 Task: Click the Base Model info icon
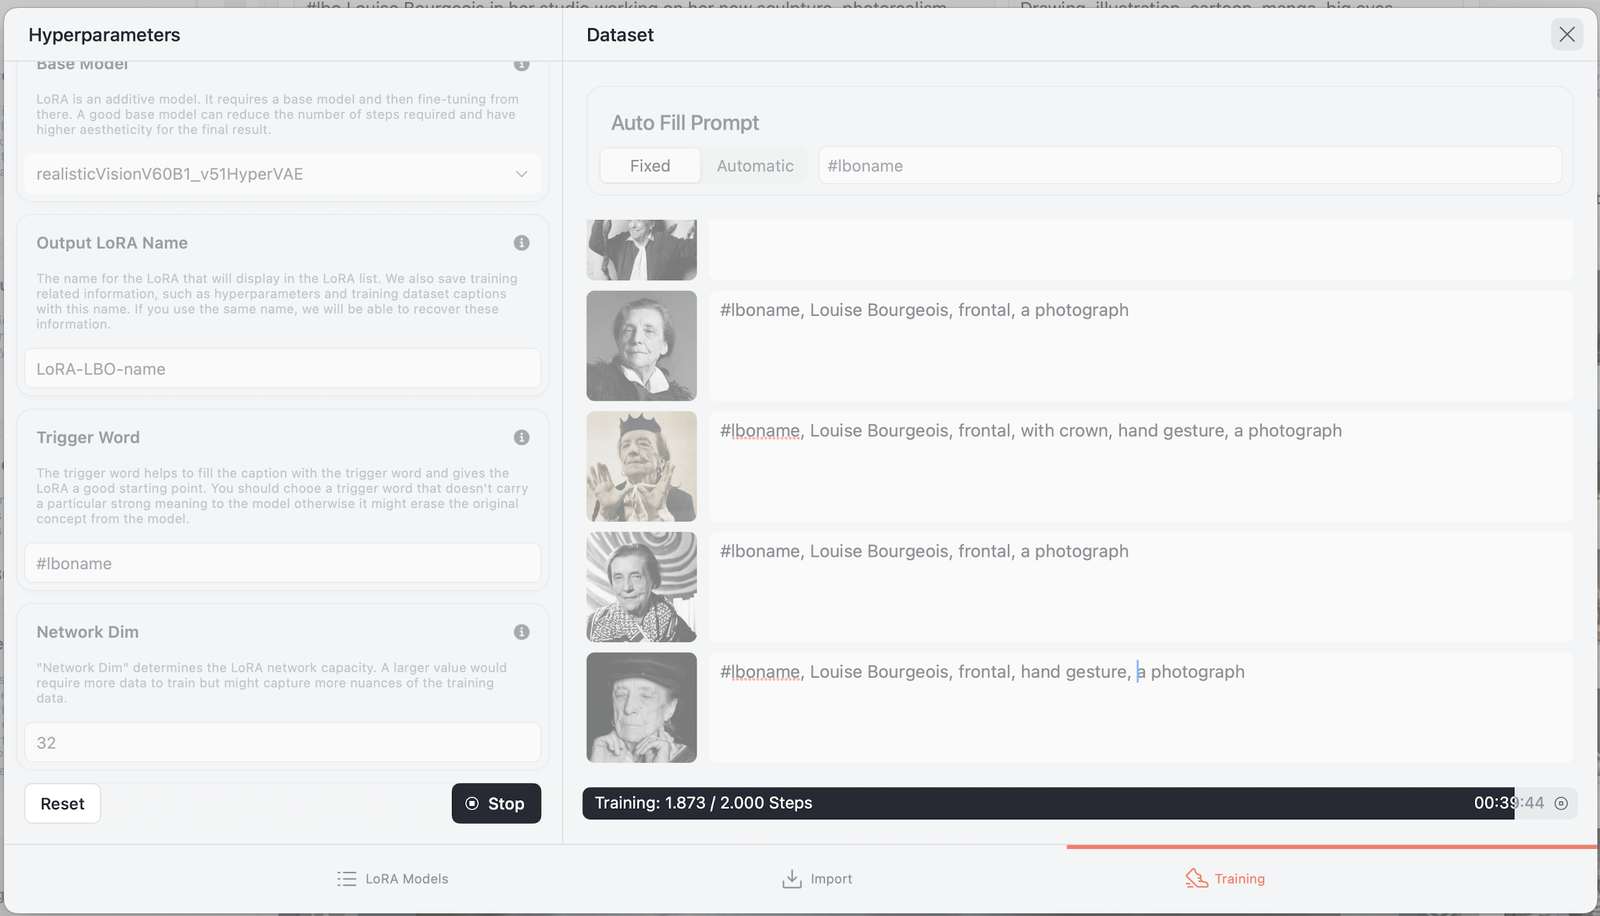(x=521, y=65)
